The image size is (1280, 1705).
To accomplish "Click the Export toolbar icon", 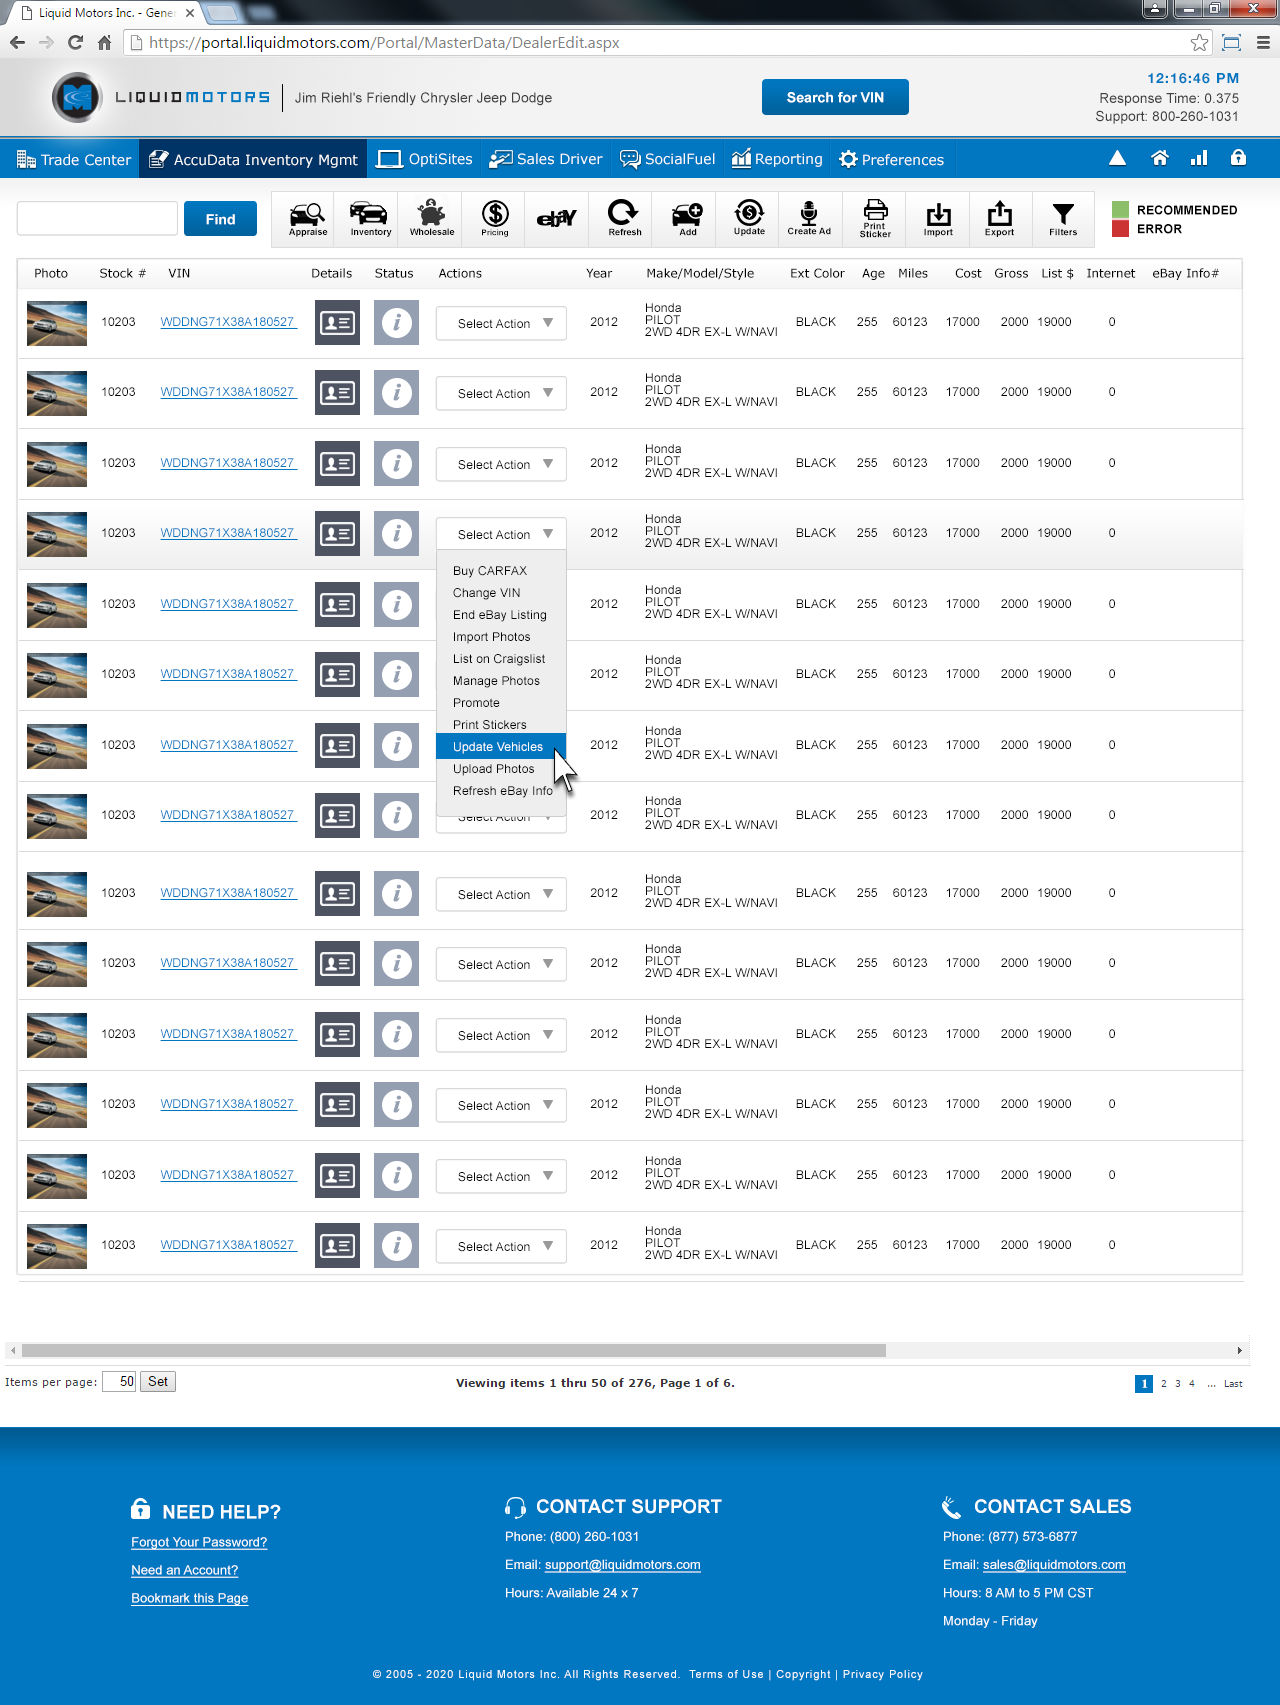I will tap(999, 218).
